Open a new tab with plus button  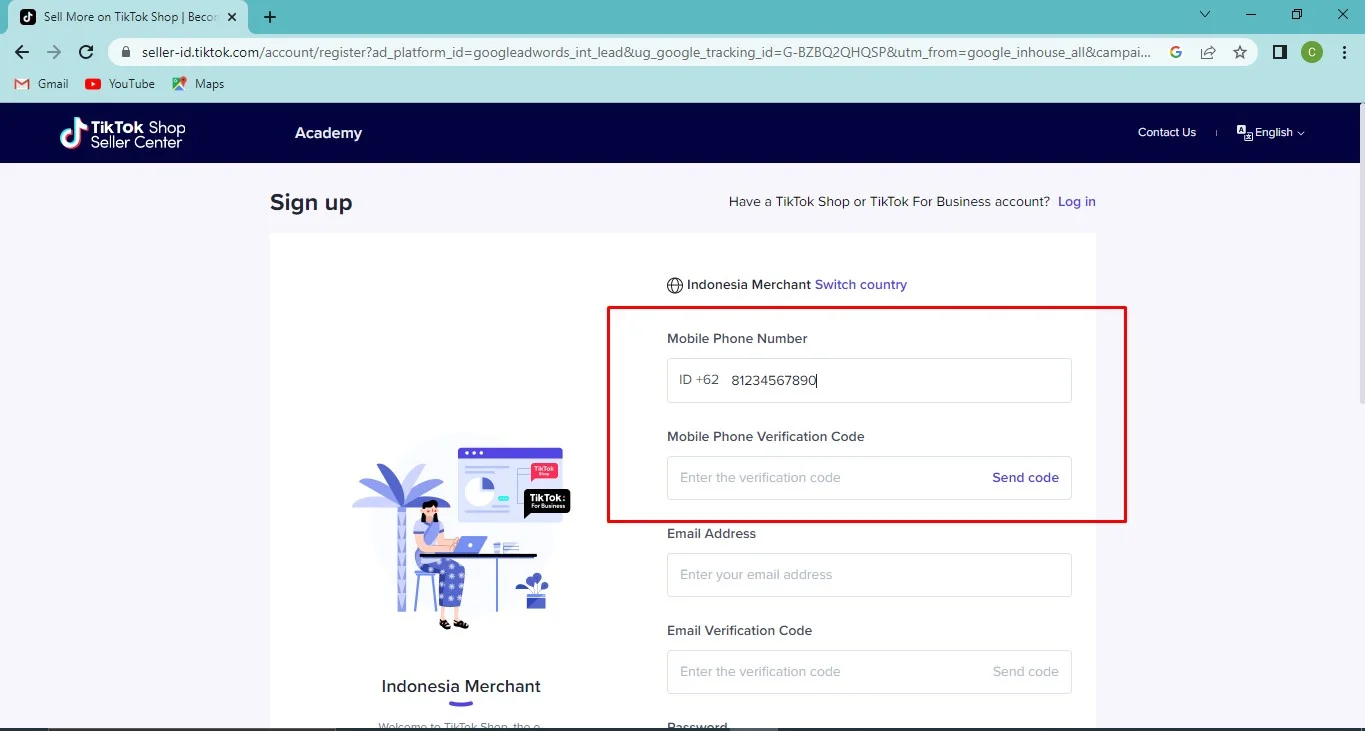[270, 17]
